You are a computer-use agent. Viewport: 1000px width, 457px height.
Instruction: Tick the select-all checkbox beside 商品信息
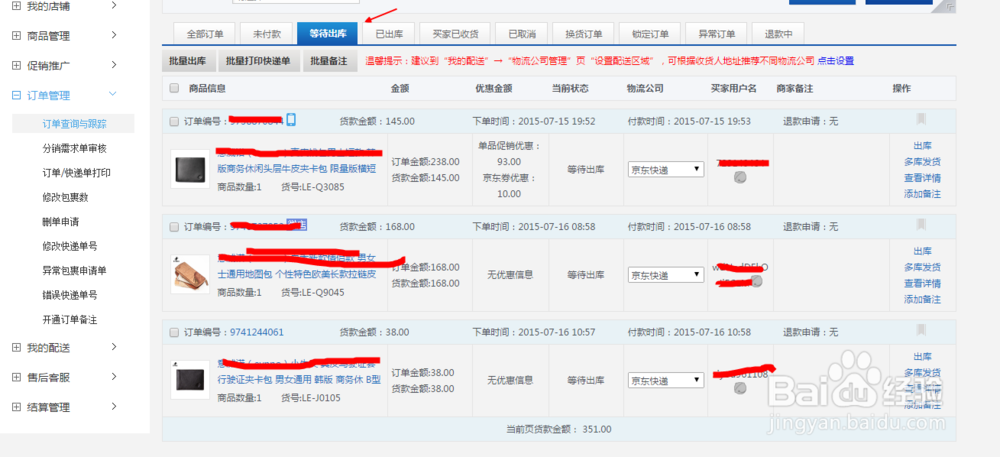175,89
